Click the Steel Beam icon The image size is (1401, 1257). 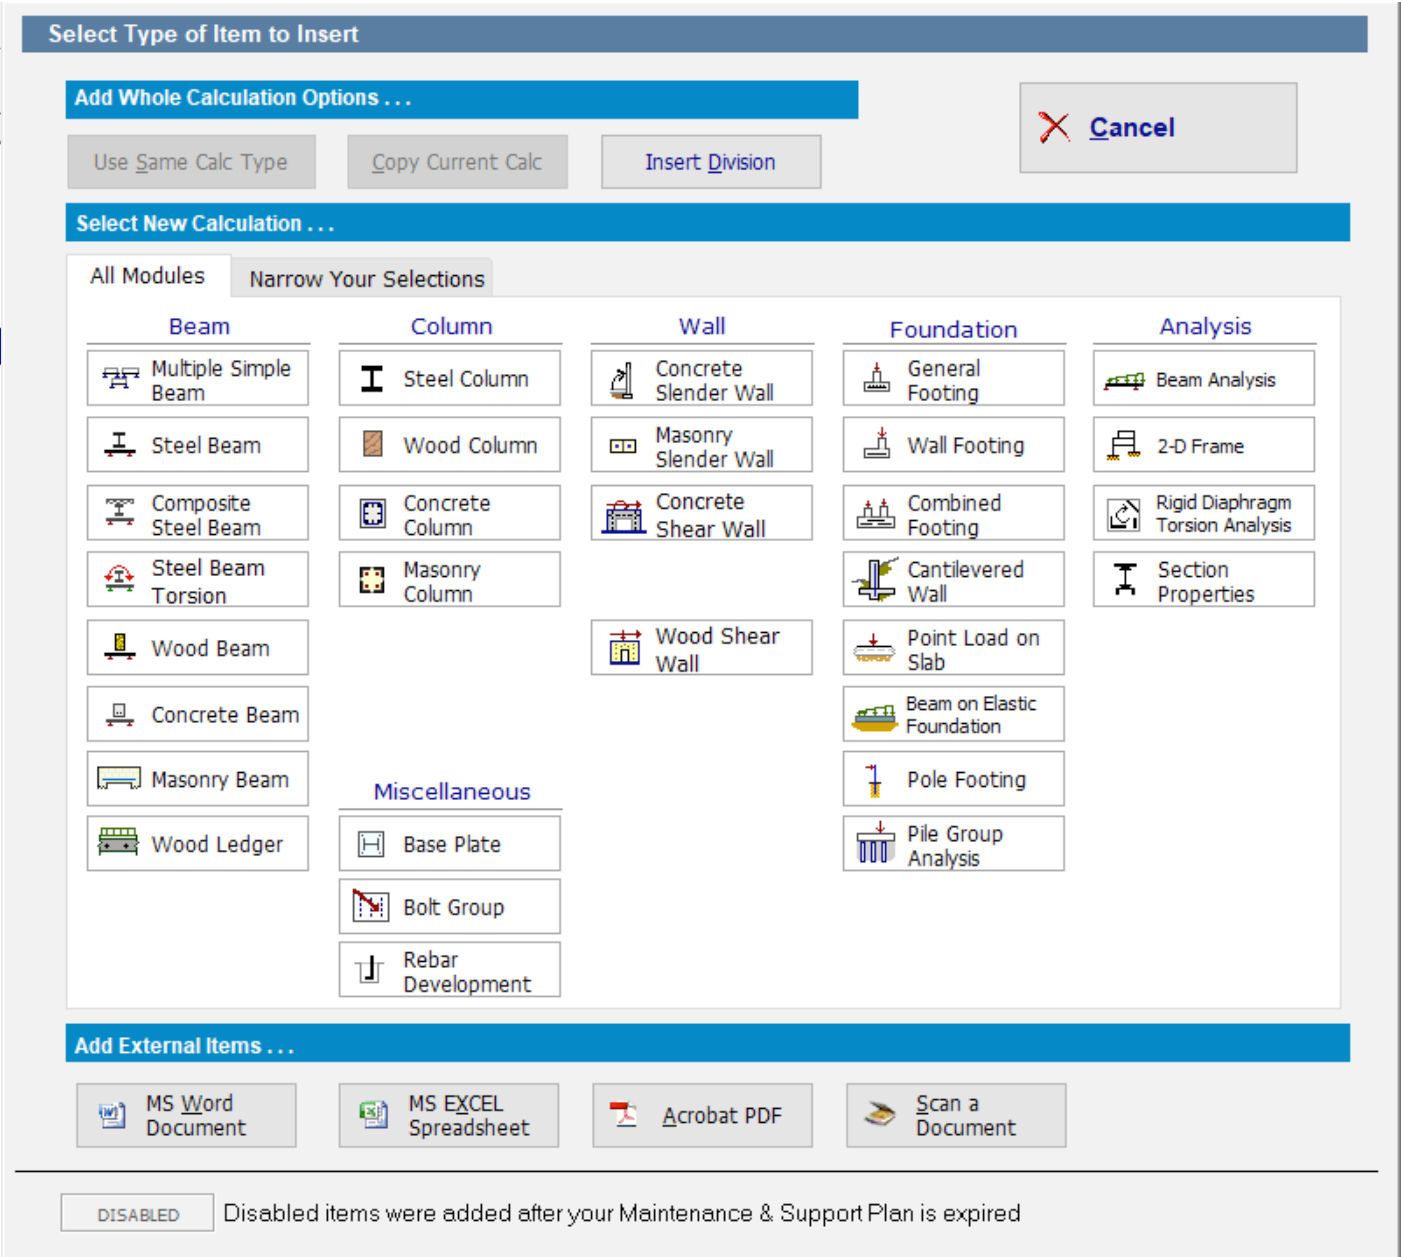[120, 445]
